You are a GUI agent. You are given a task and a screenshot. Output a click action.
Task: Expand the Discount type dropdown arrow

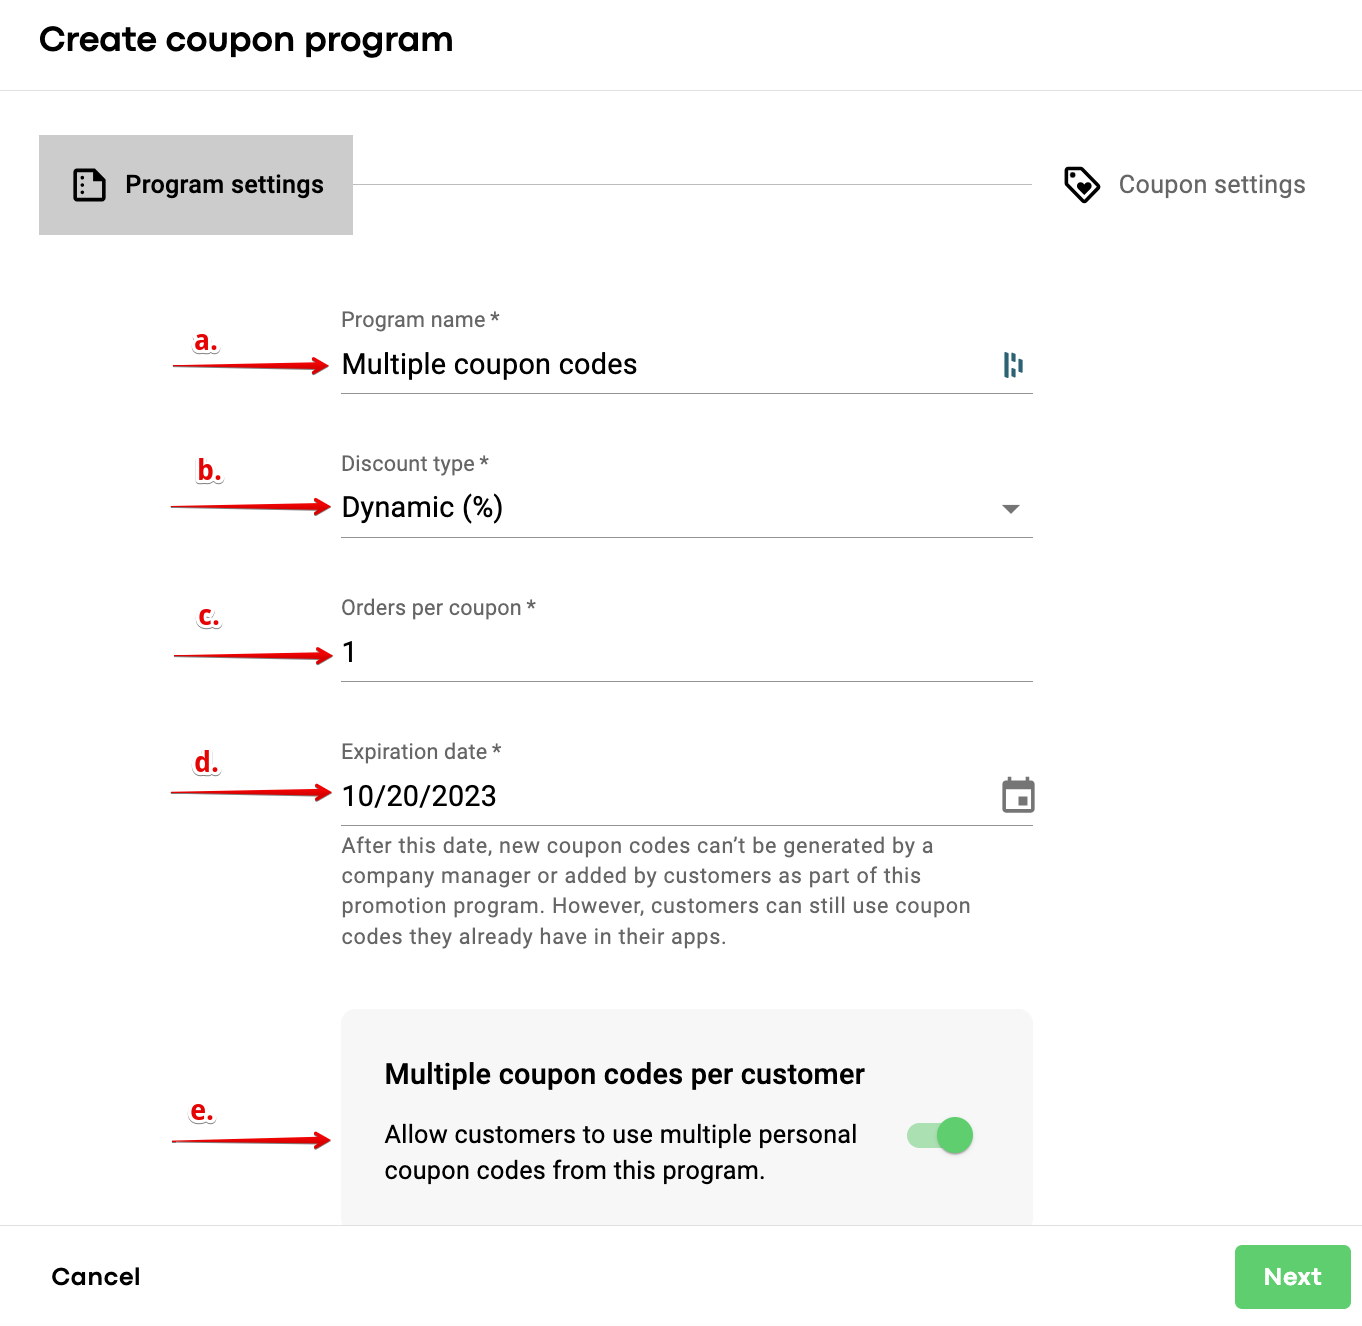click(1011, 509)
